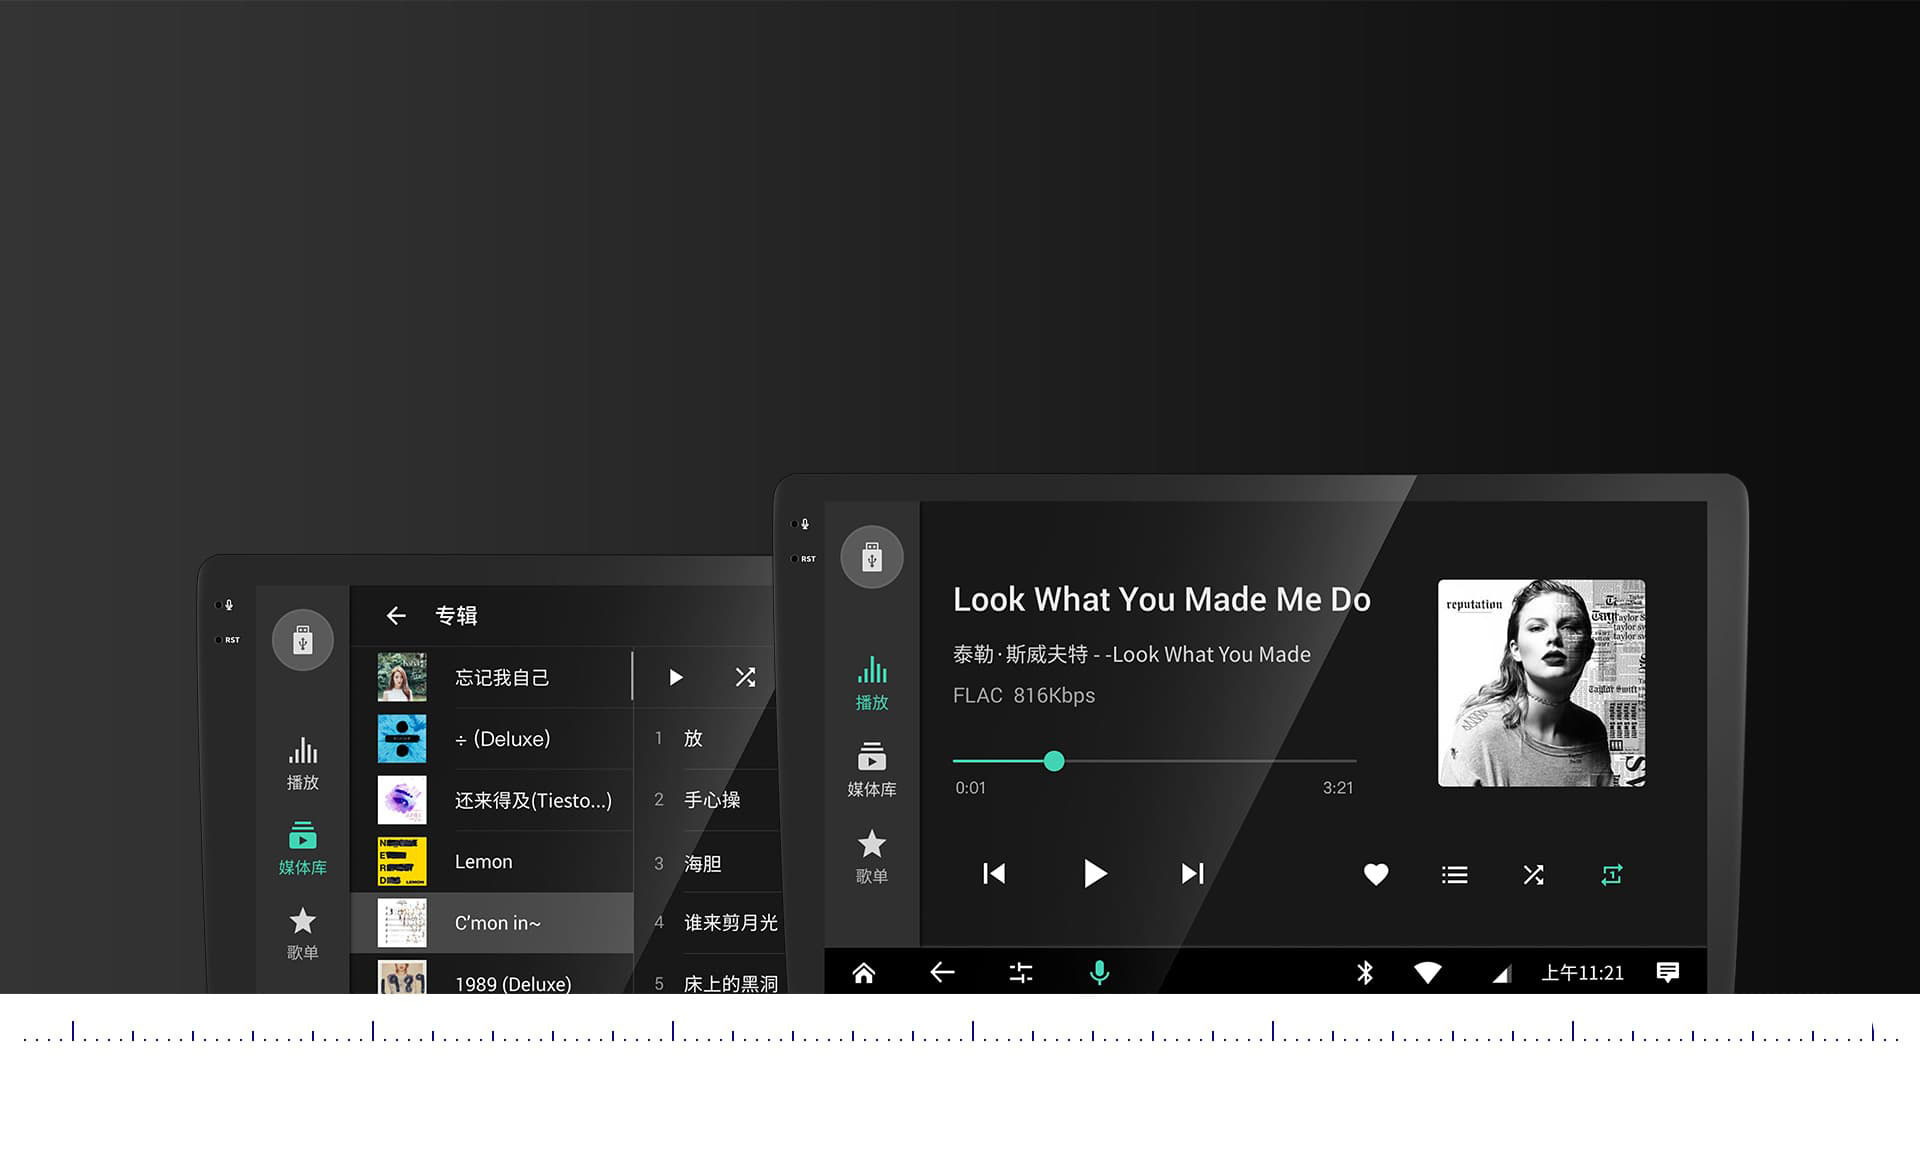
Task: Open the message notification icon
Action: pyautogui.click(x=1667, y=973)
